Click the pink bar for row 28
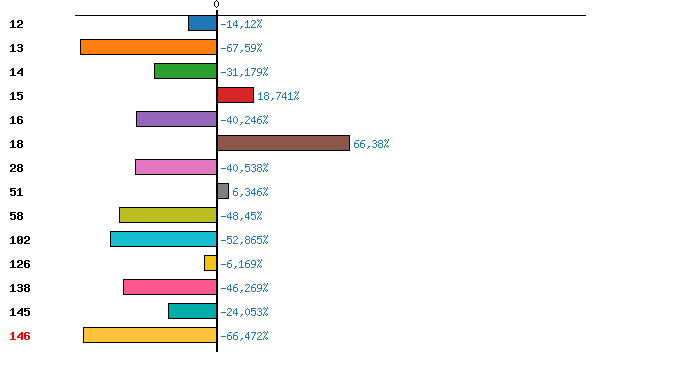The height and width of the screenshot is (381, 700). 176,167
